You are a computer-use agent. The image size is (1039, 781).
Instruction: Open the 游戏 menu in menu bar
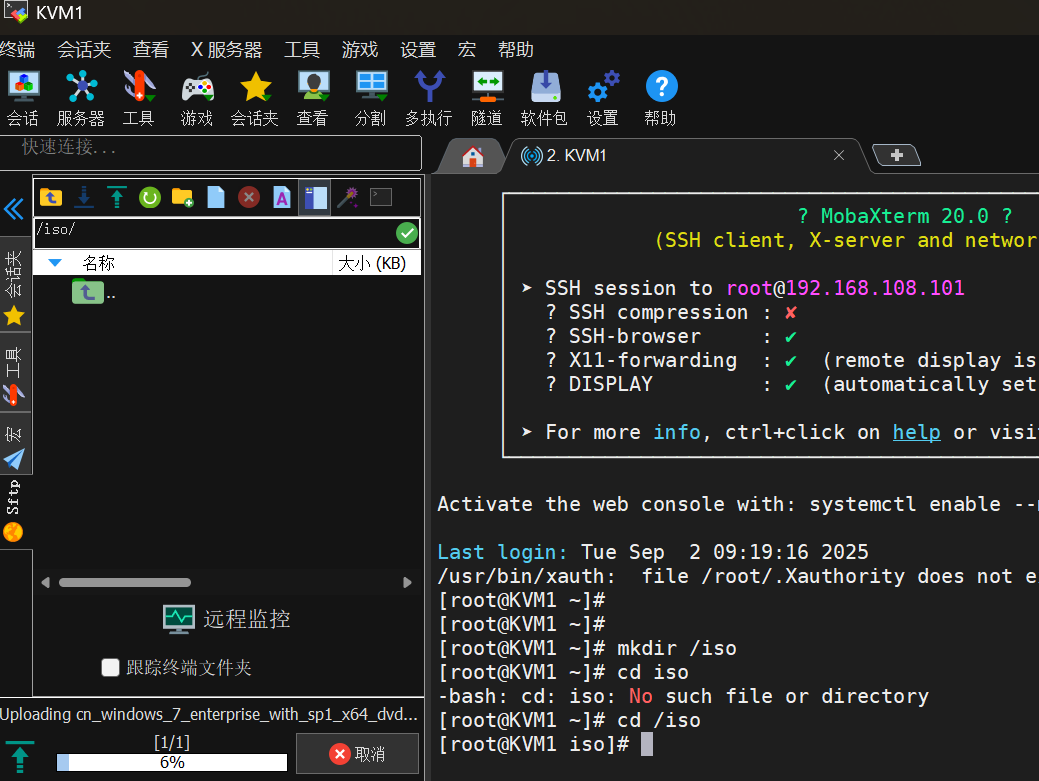tap(360, 50)
